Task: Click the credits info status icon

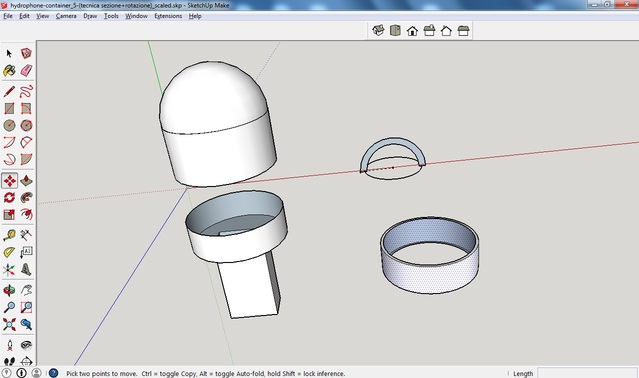Action: pyautogui.click(x=22, y=373)
